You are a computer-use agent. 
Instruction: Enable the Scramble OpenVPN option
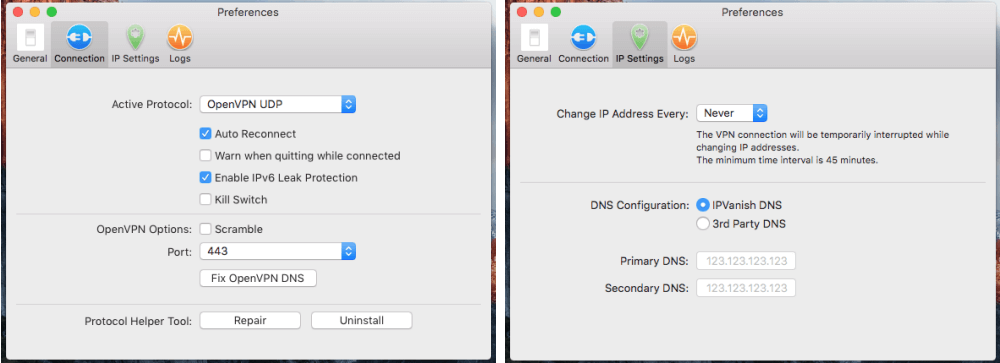[x=205, y=229]
